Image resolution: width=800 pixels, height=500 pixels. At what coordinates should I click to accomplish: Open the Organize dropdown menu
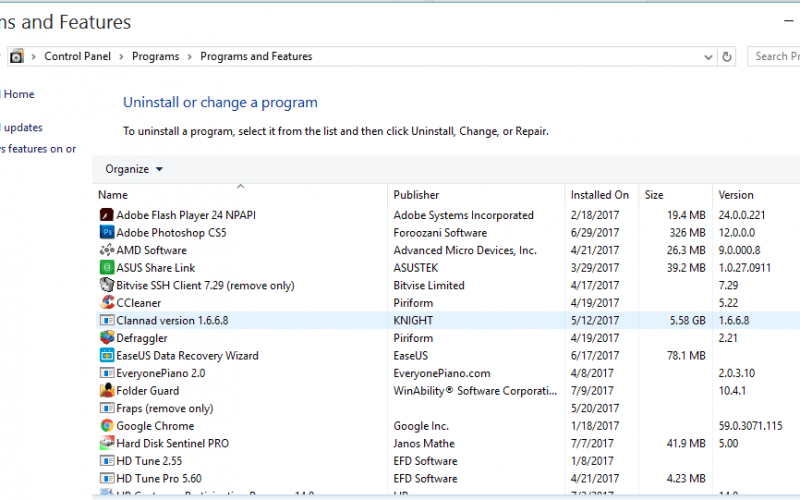tap(134, 169)
